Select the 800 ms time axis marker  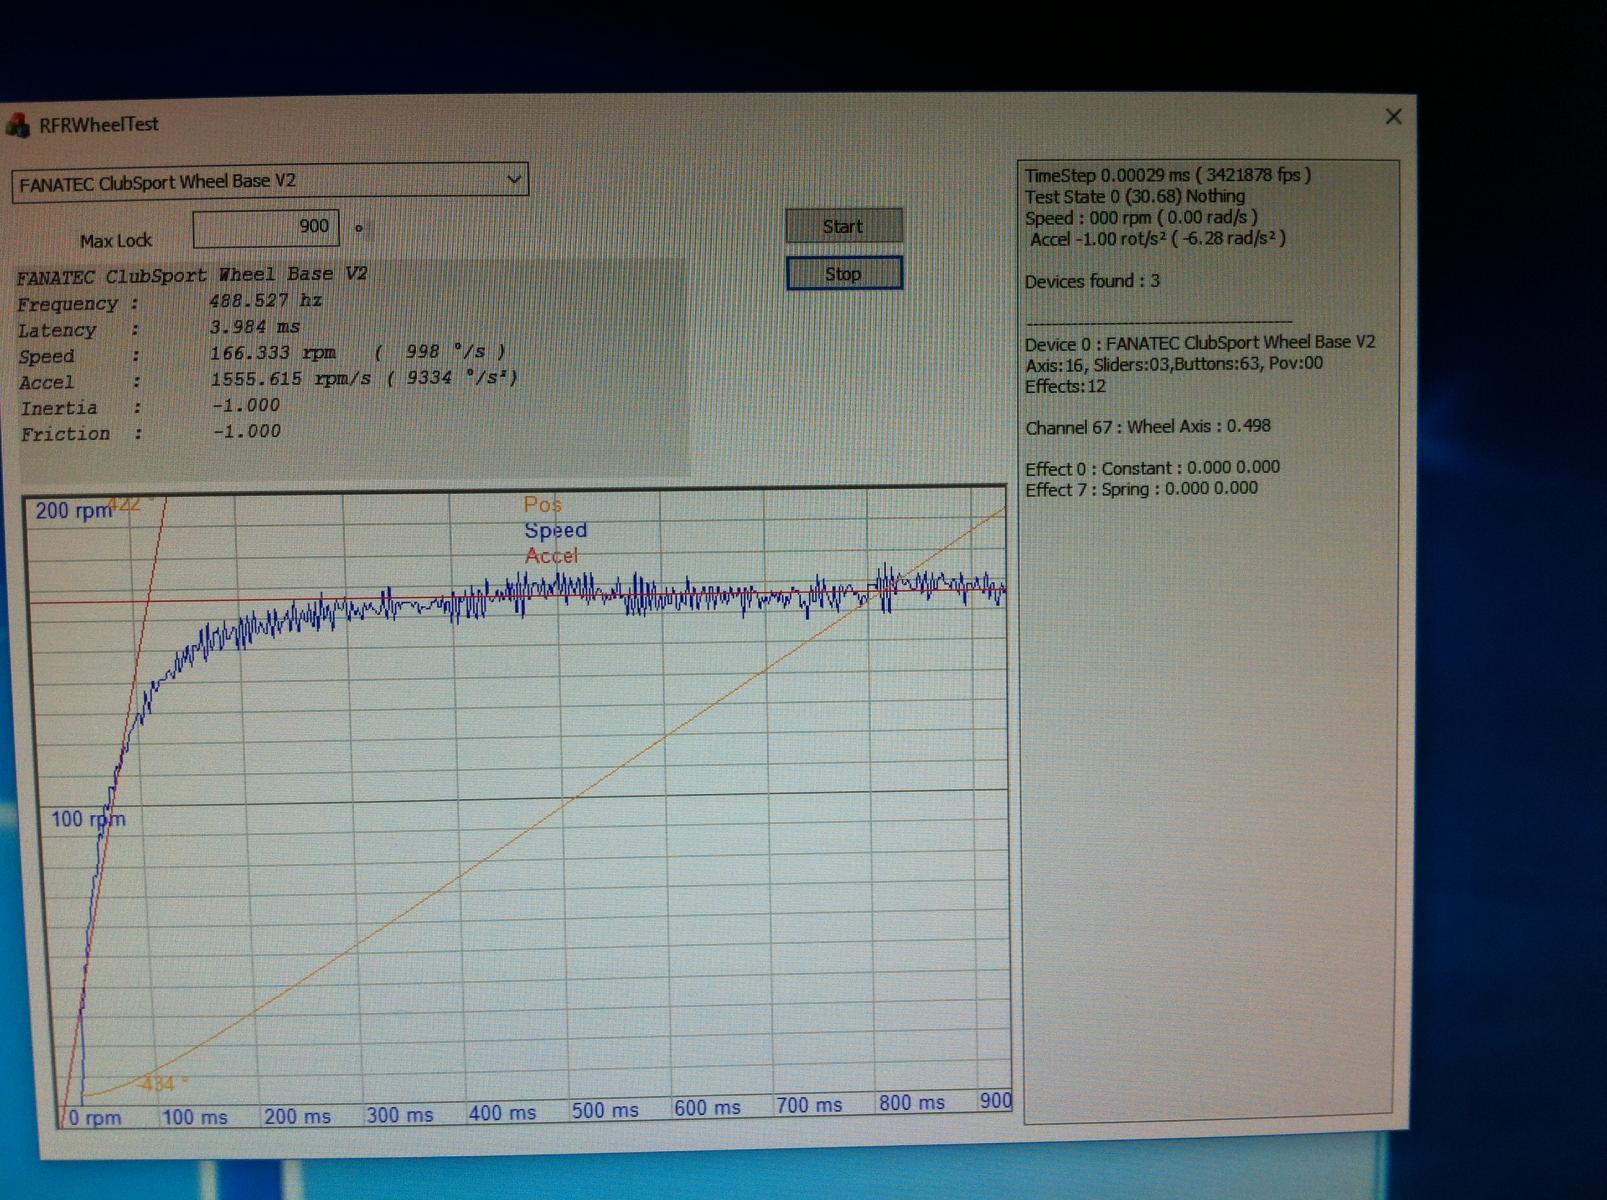(911, 1103)
